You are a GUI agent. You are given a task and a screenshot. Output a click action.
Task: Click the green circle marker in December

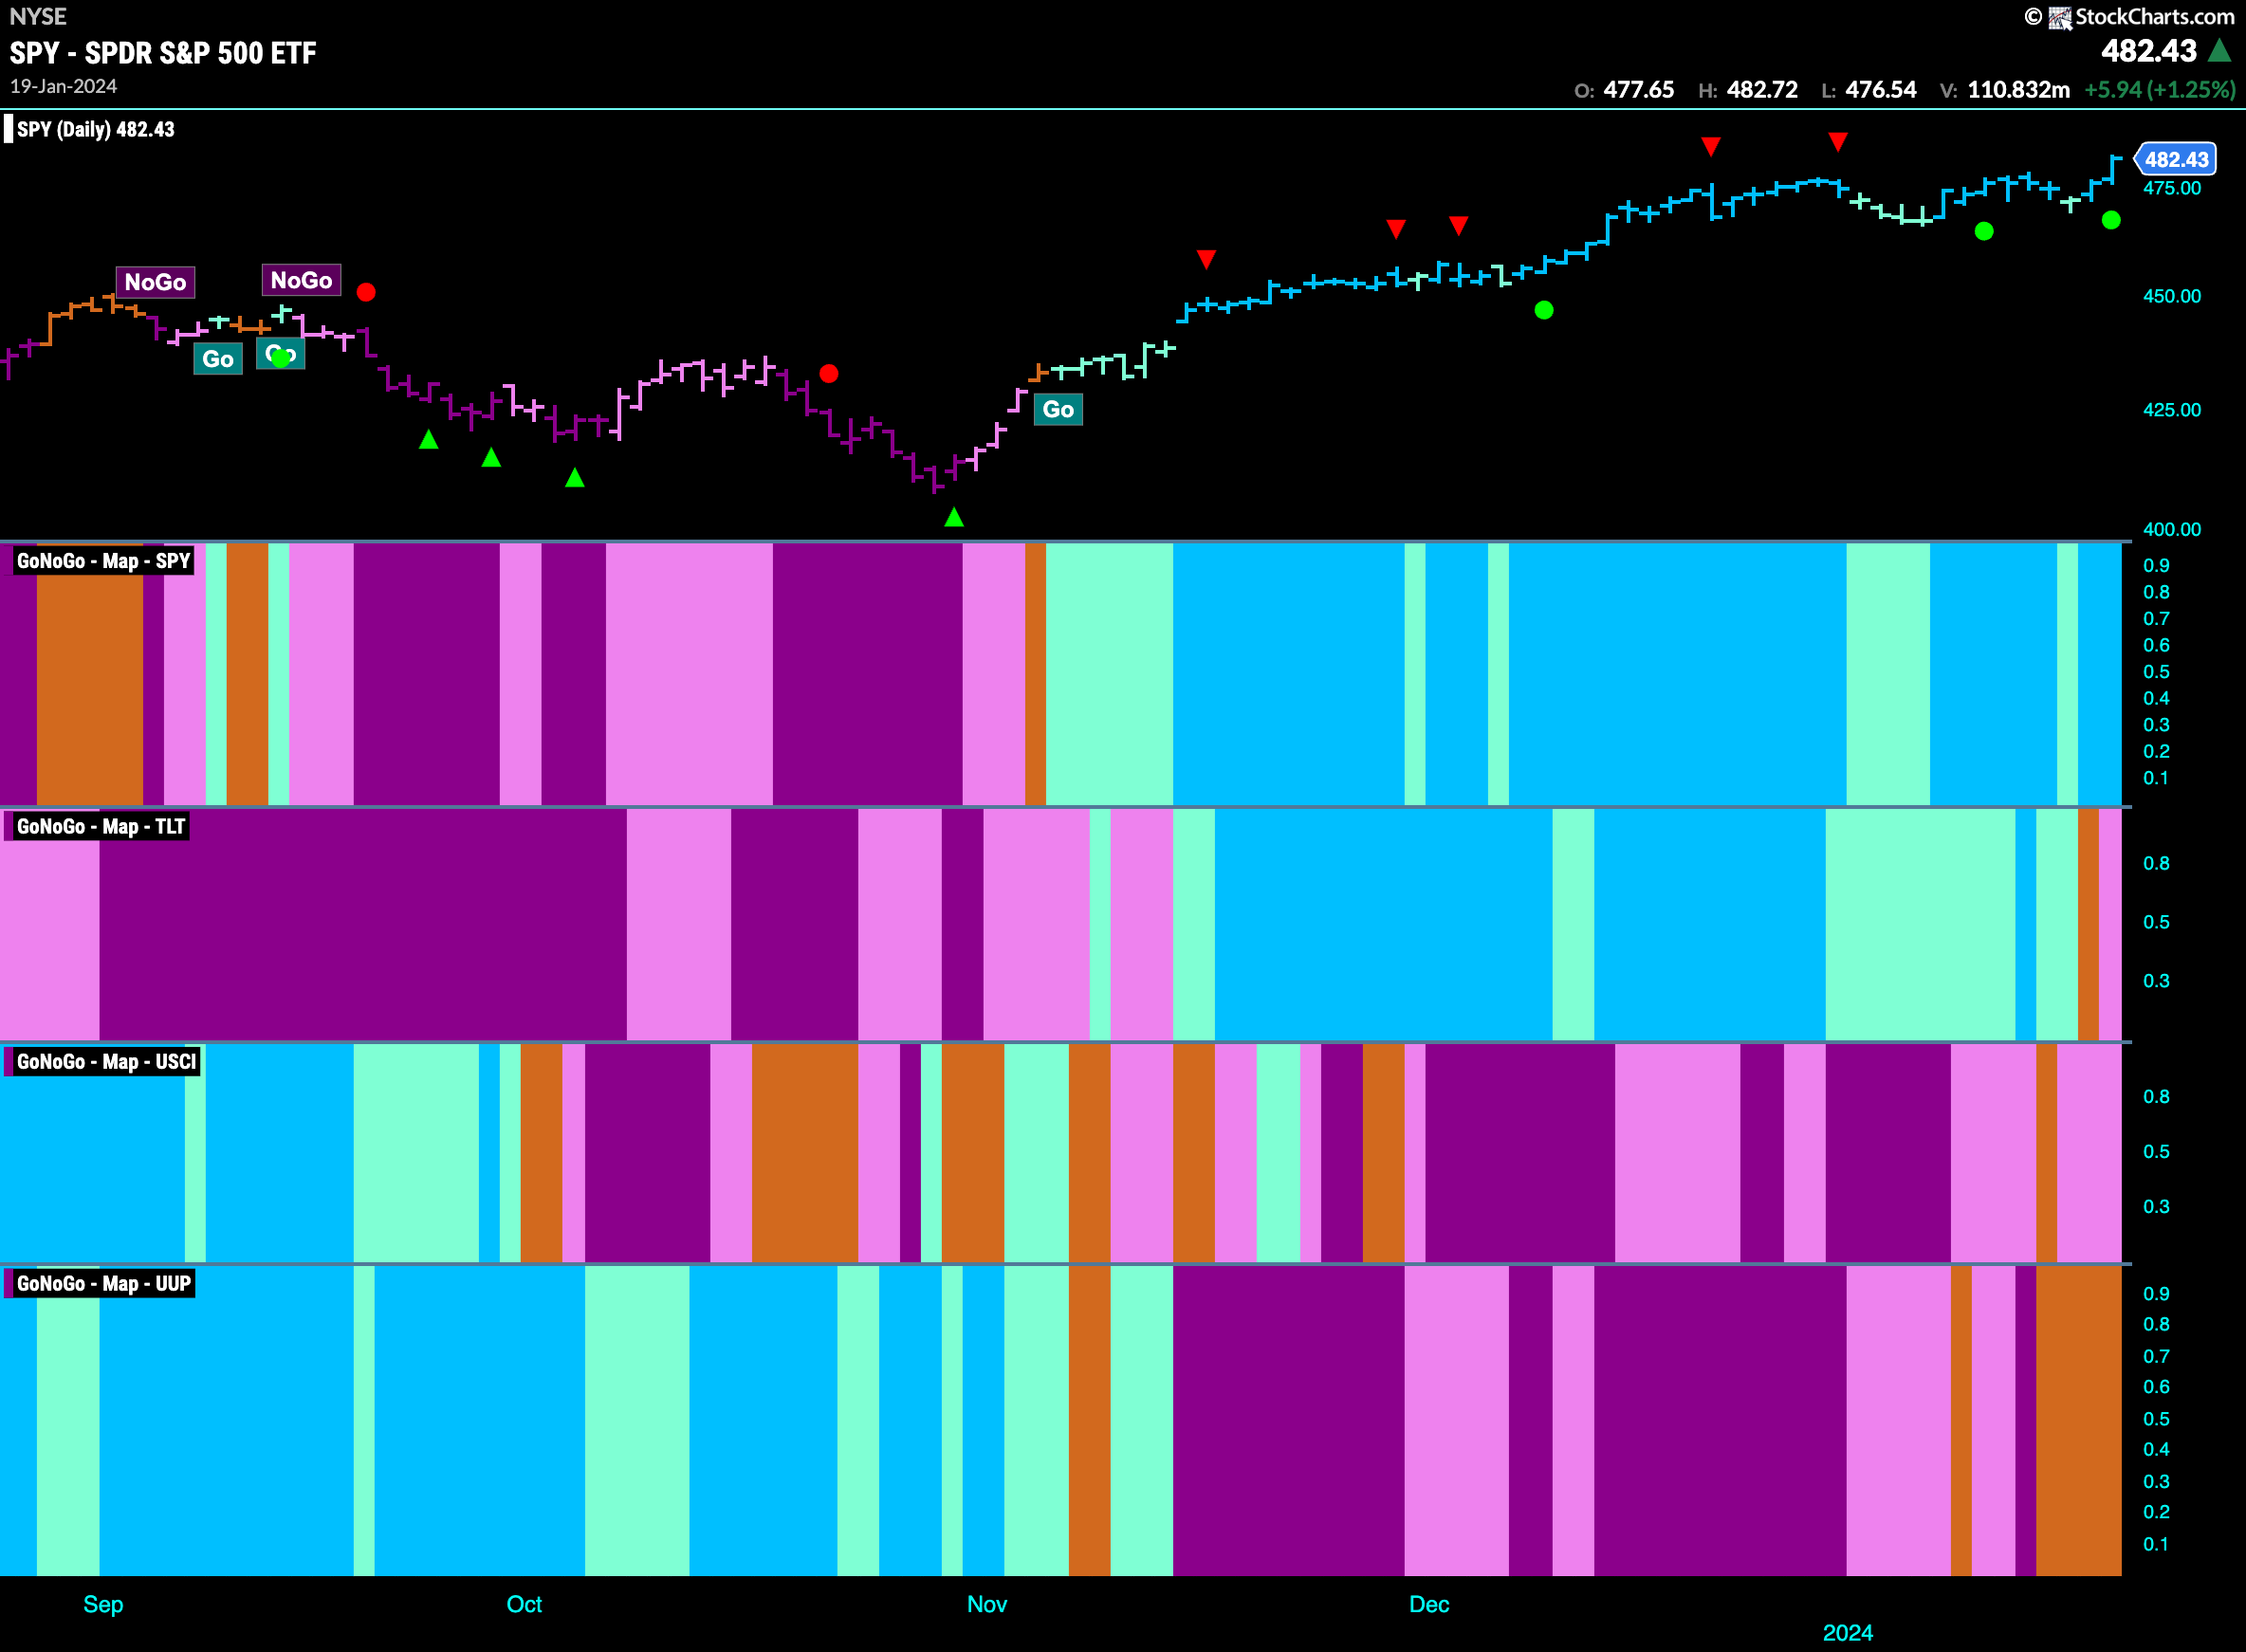pyautogui.click(x=1544, y=310)
